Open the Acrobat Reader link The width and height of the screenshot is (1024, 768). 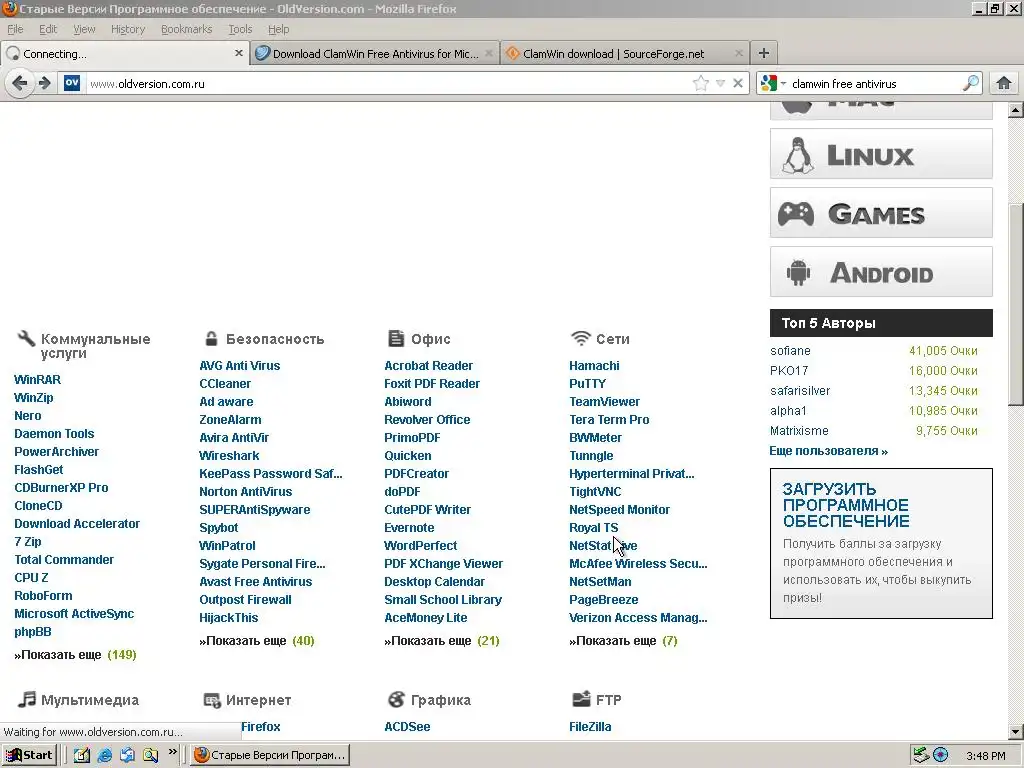[428, 366]
